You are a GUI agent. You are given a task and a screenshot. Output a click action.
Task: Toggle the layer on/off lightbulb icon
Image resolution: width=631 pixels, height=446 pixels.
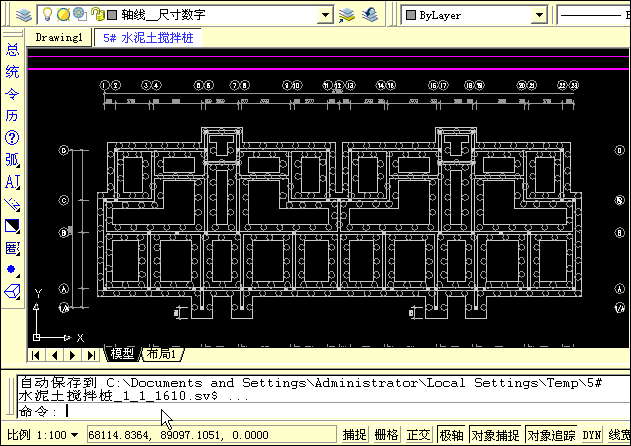(x=47, y=14)
